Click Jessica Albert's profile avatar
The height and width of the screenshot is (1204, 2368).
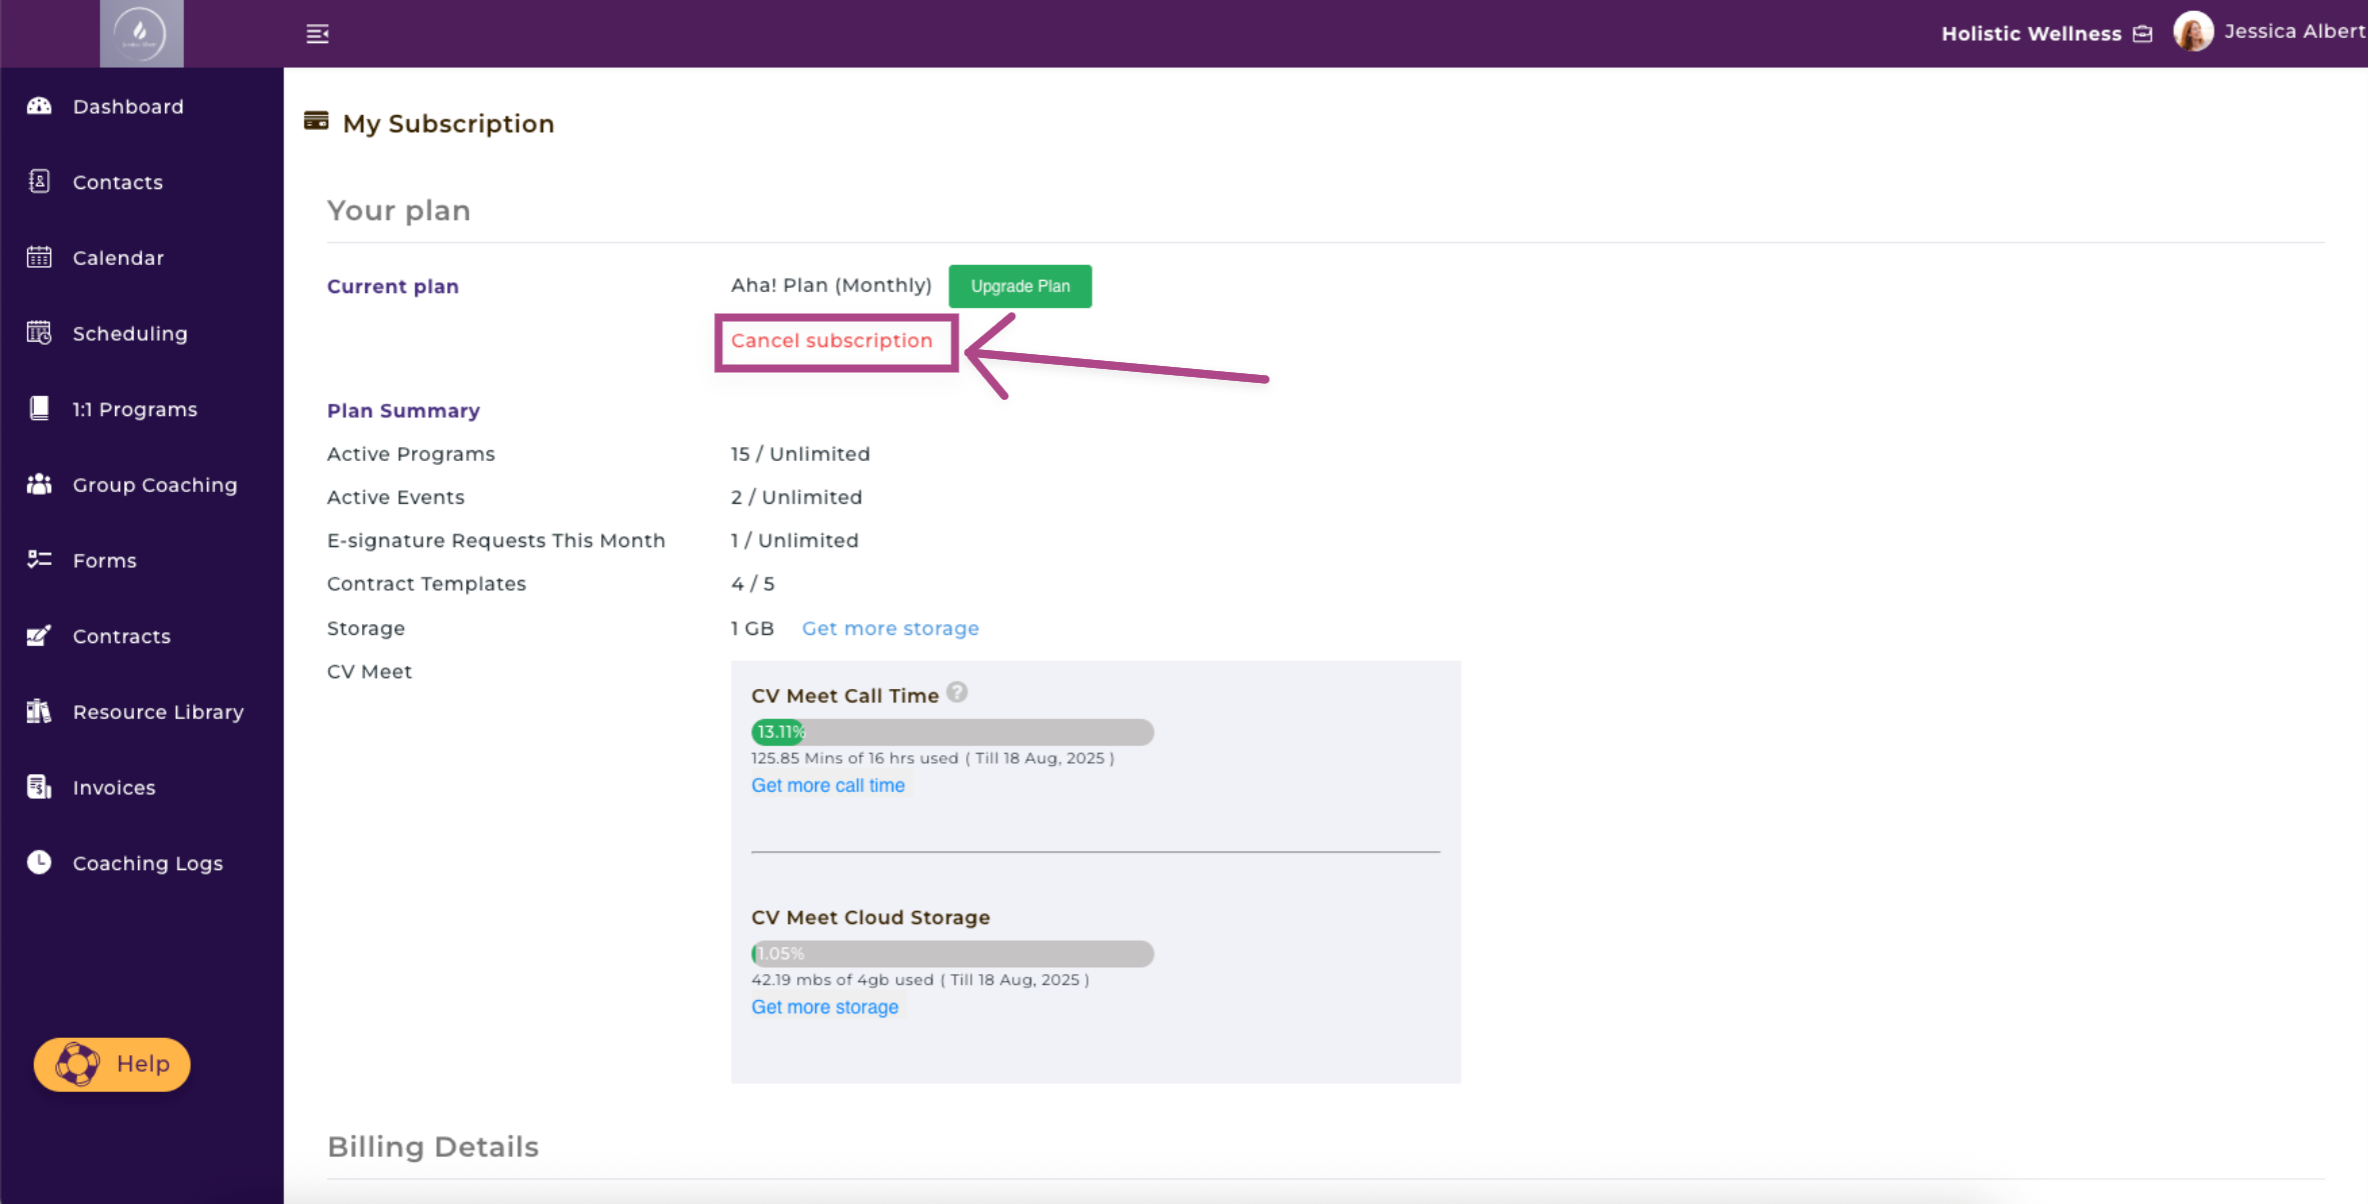point(2192,31)
